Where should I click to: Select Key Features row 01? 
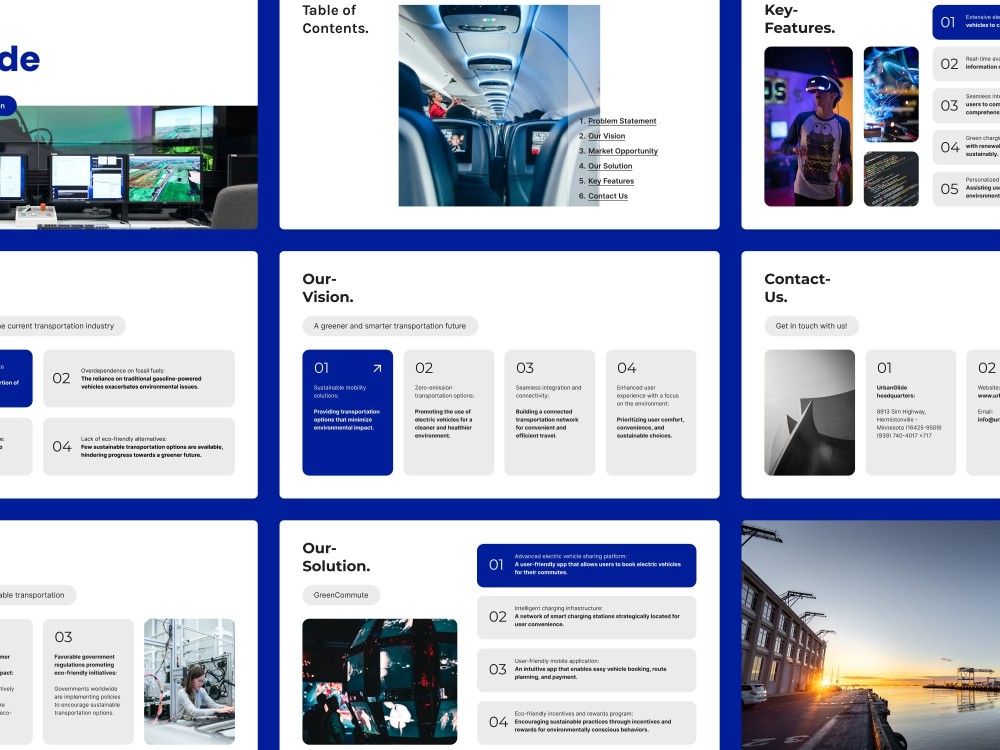pos(966,22)
